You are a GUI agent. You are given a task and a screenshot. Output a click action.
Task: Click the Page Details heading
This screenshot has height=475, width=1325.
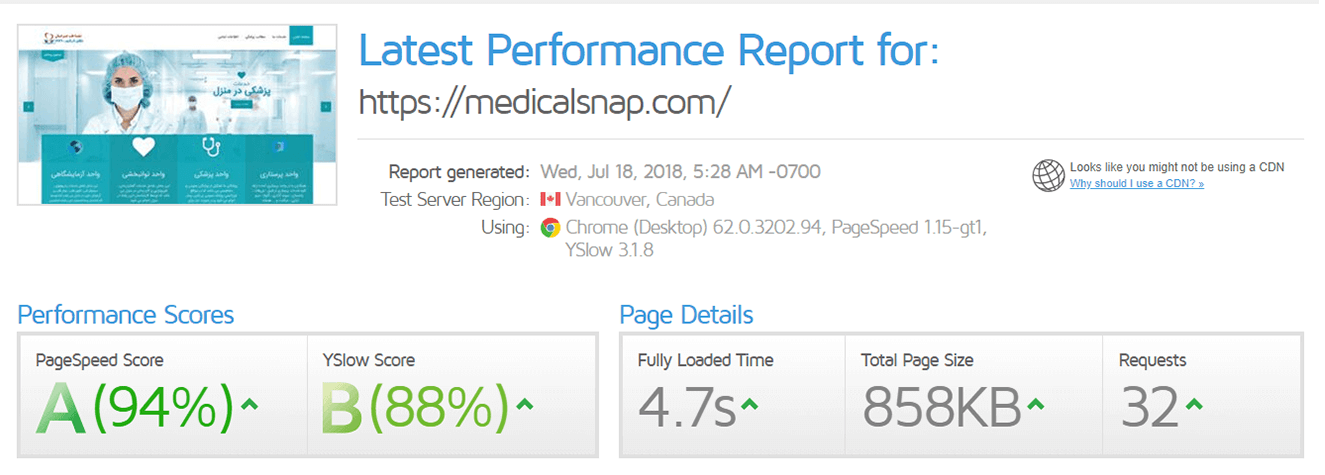click(x=686, y=316)
